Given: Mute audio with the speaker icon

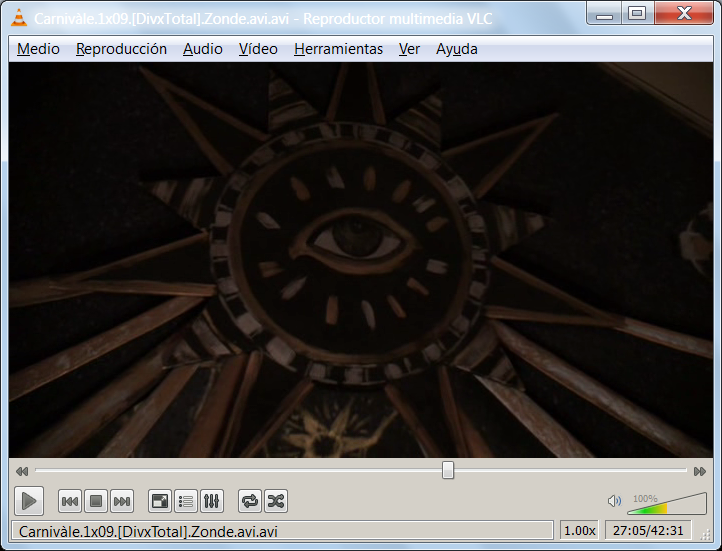Looking at the screenshot, I should (x=614, y=501).
